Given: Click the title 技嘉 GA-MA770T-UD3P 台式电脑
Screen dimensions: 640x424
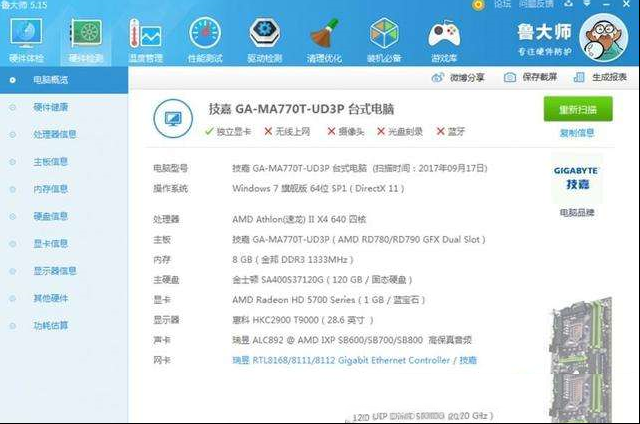Looking at the screenshot, I should [301, 109].
